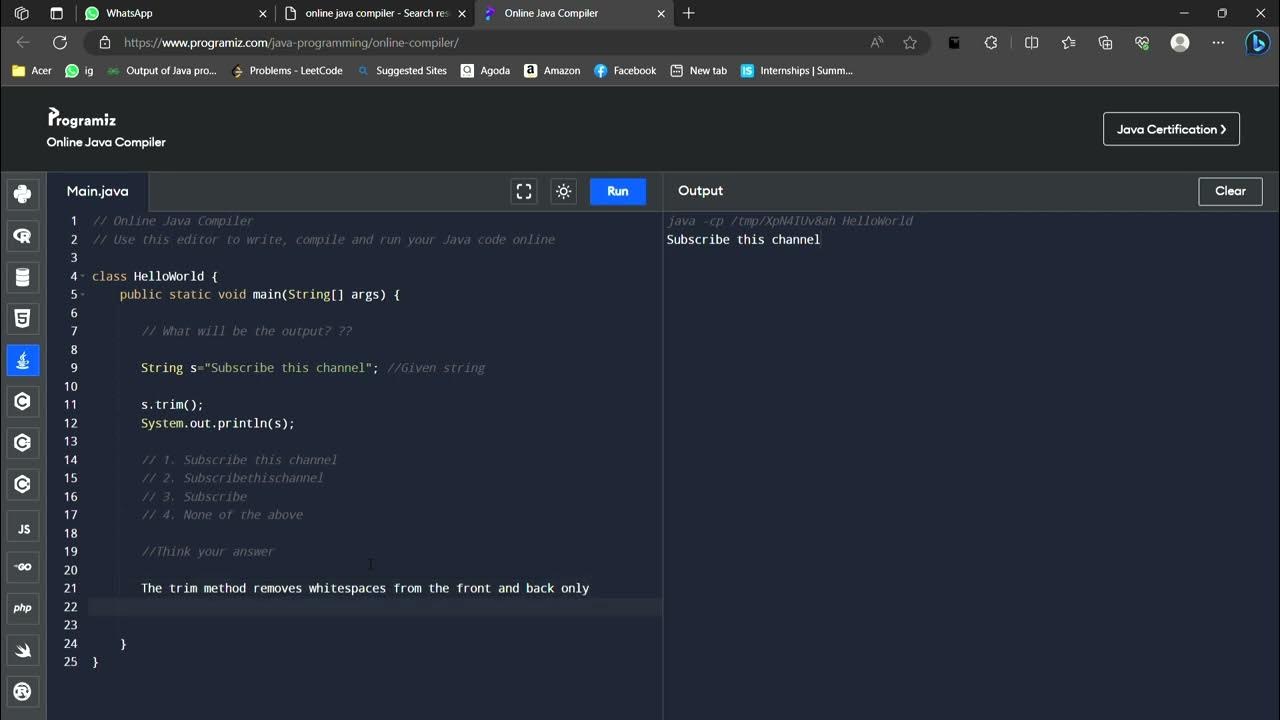The height and width of the screenshot is (720, 1280).
Task: Open the Bing Copilot sidebar button
Action: pos(1257,43)
